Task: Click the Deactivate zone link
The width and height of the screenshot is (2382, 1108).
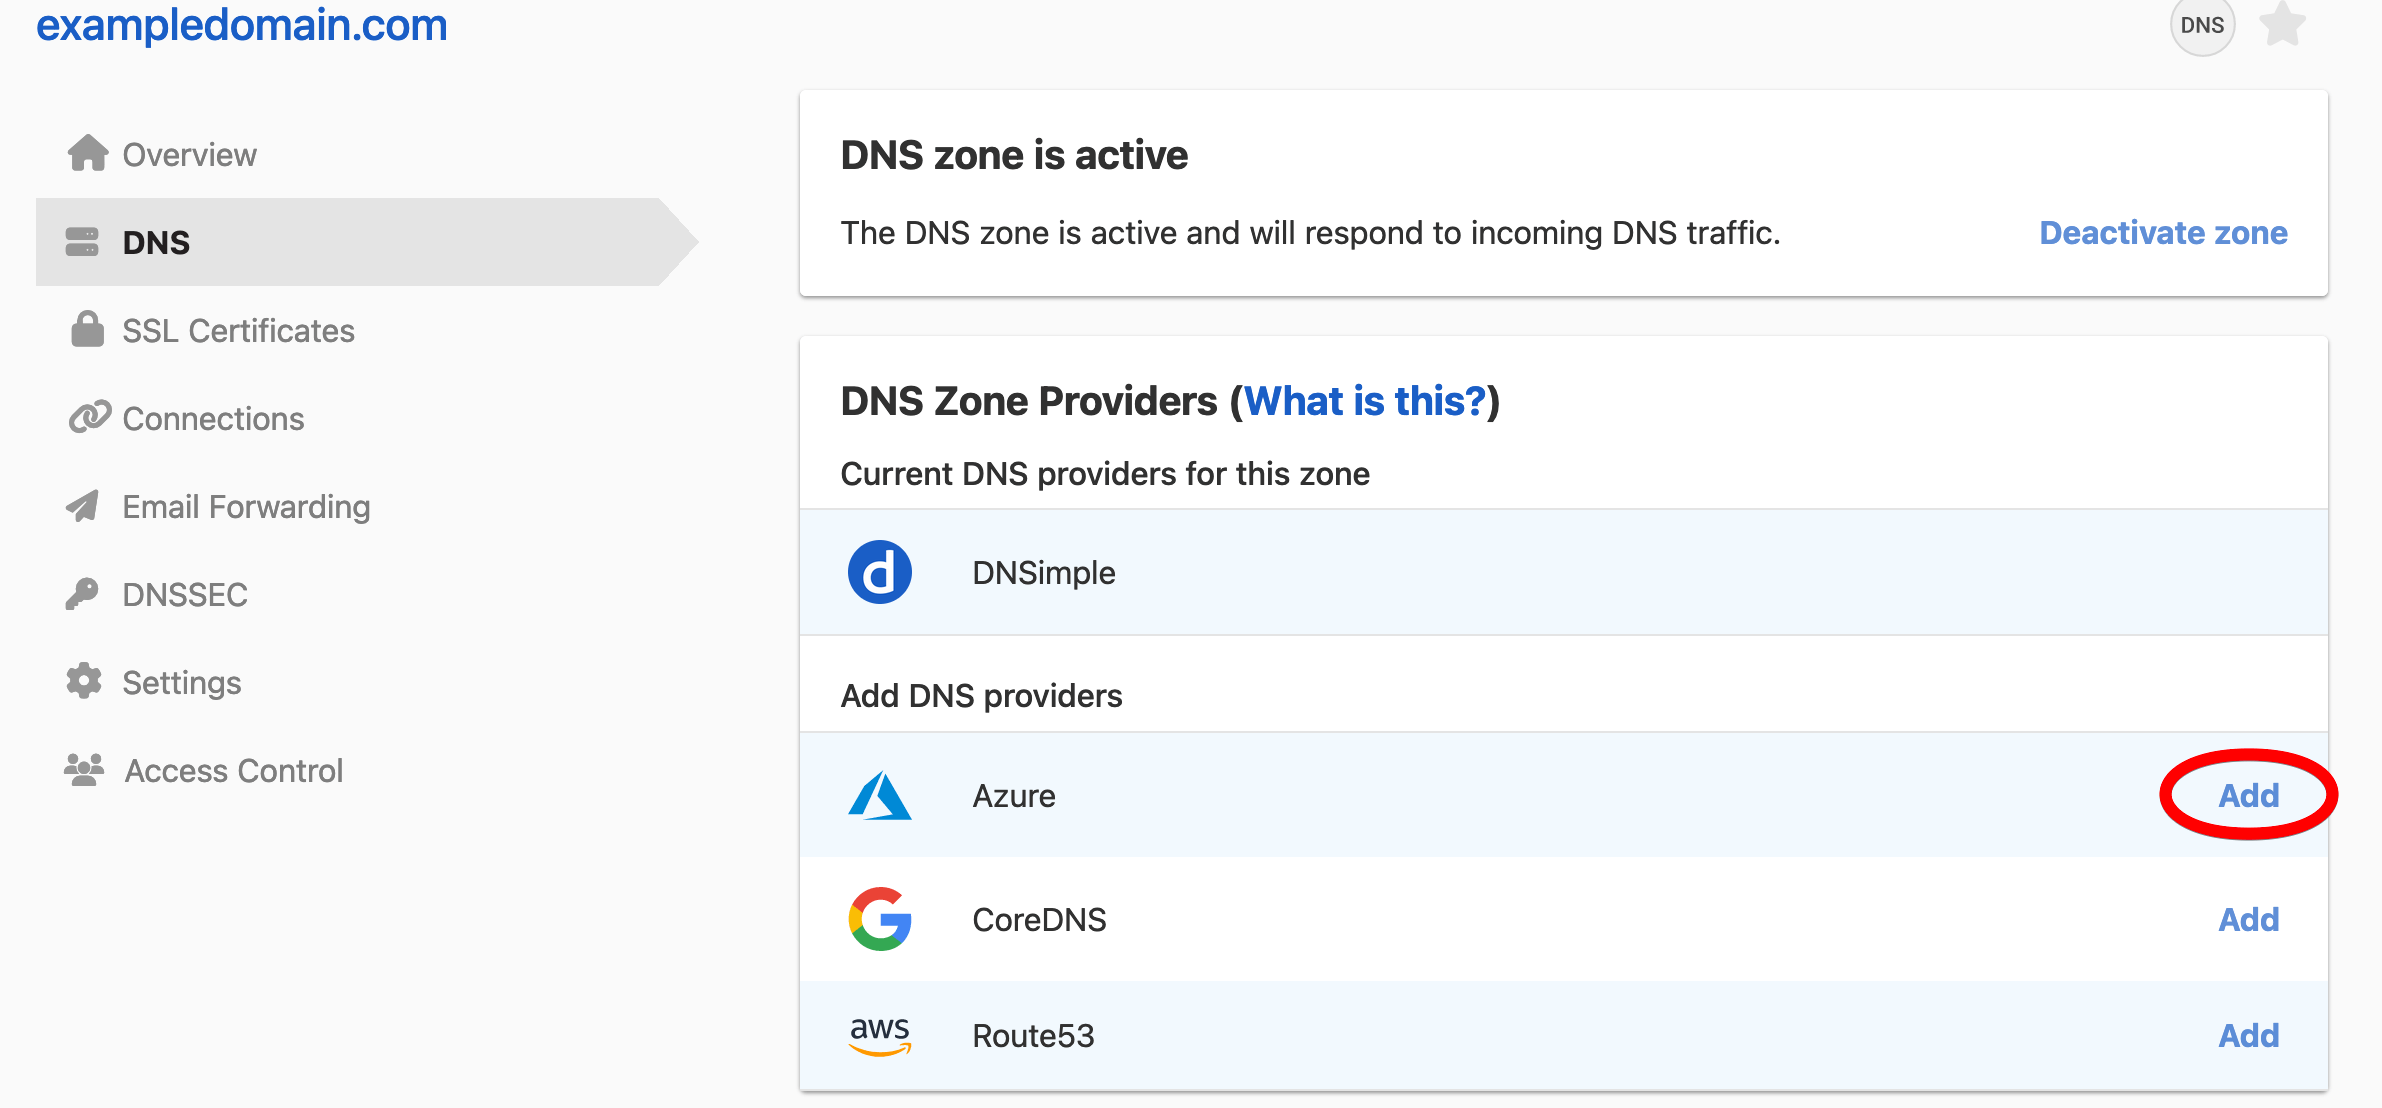Action: 2162,233
